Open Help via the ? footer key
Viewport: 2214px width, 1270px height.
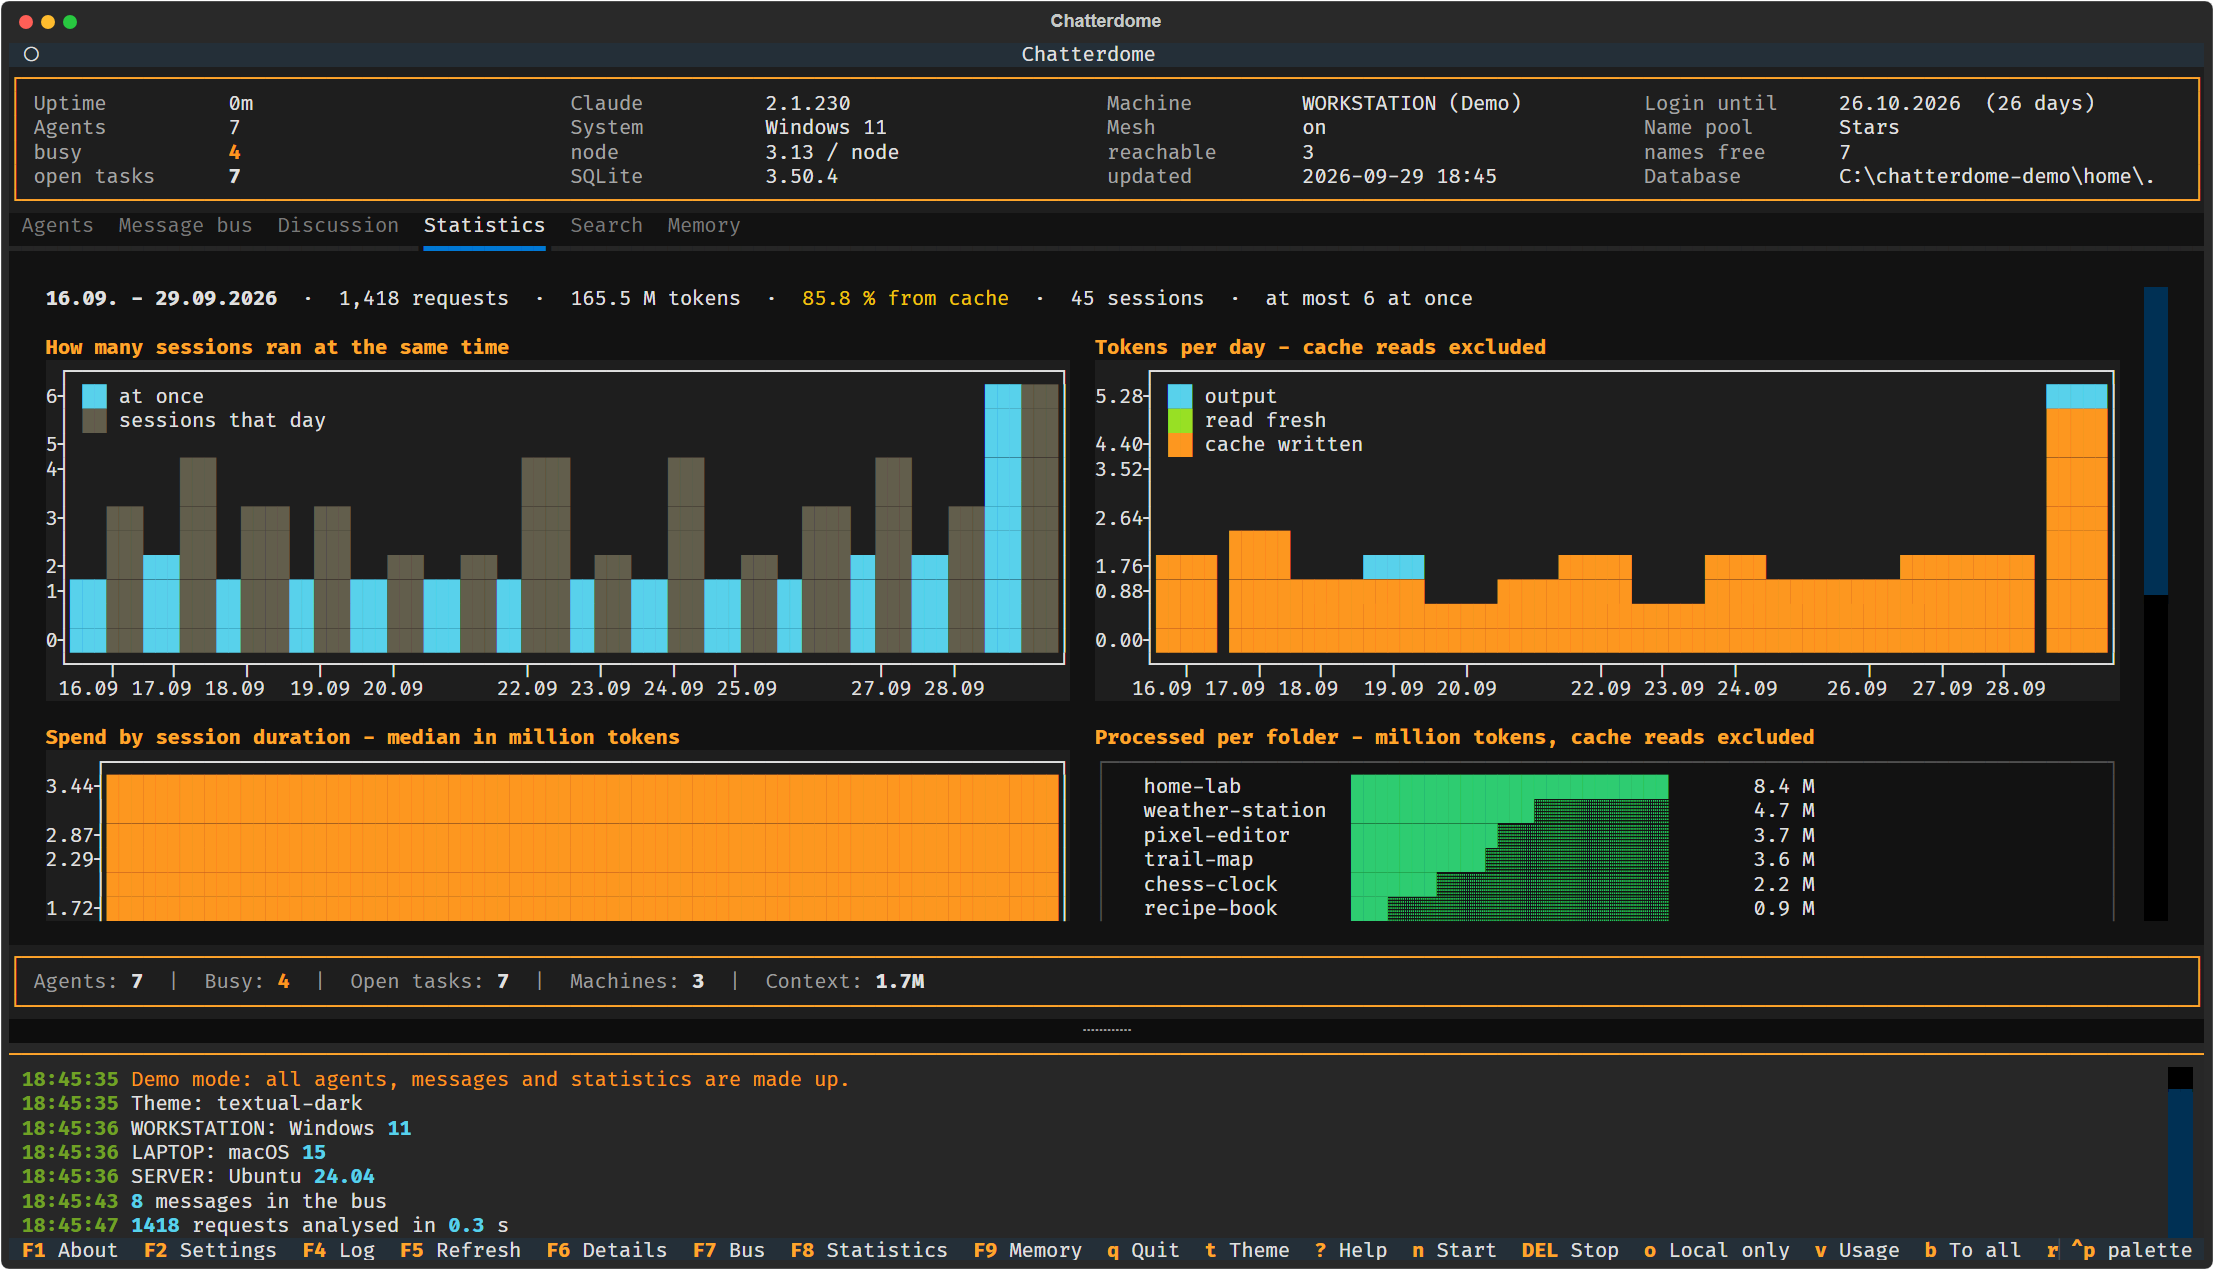1351,1250
